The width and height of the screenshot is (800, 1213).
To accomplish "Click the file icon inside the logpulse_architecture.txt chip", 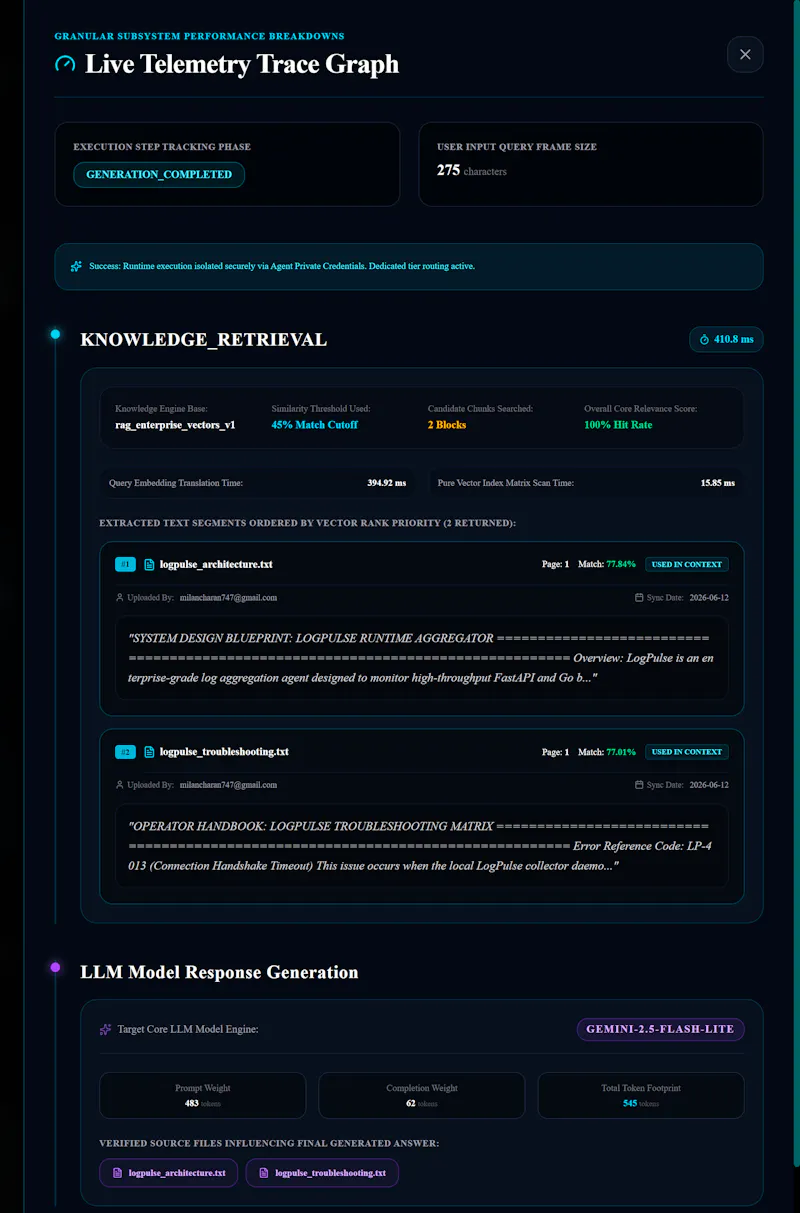I will point(118,1173).
